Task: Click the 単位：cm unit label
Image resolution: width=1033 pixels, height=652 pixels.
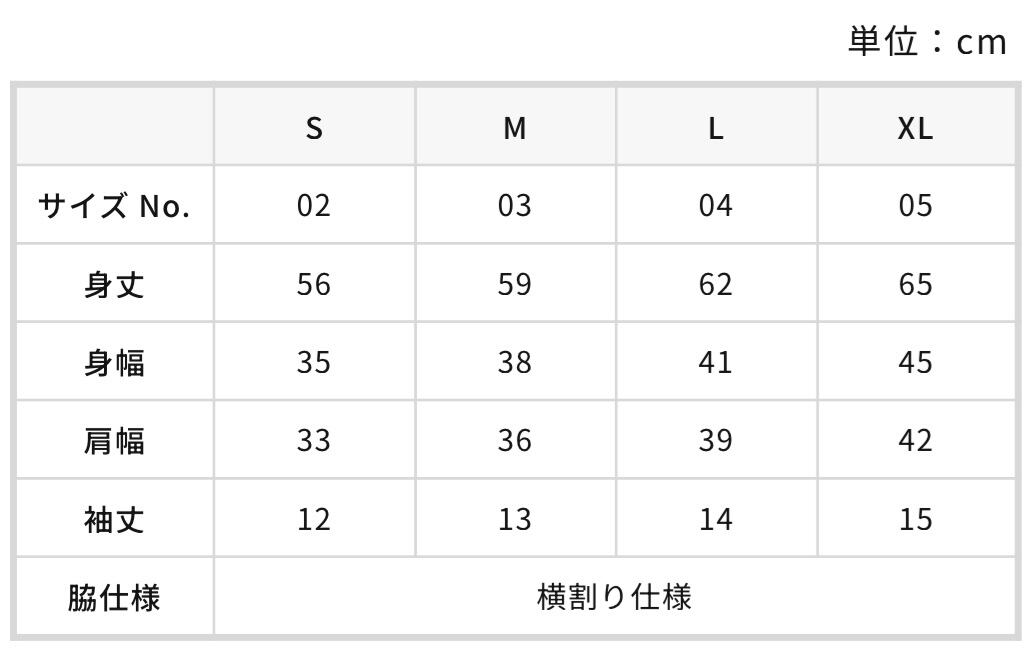Action: tap(927, 41)
